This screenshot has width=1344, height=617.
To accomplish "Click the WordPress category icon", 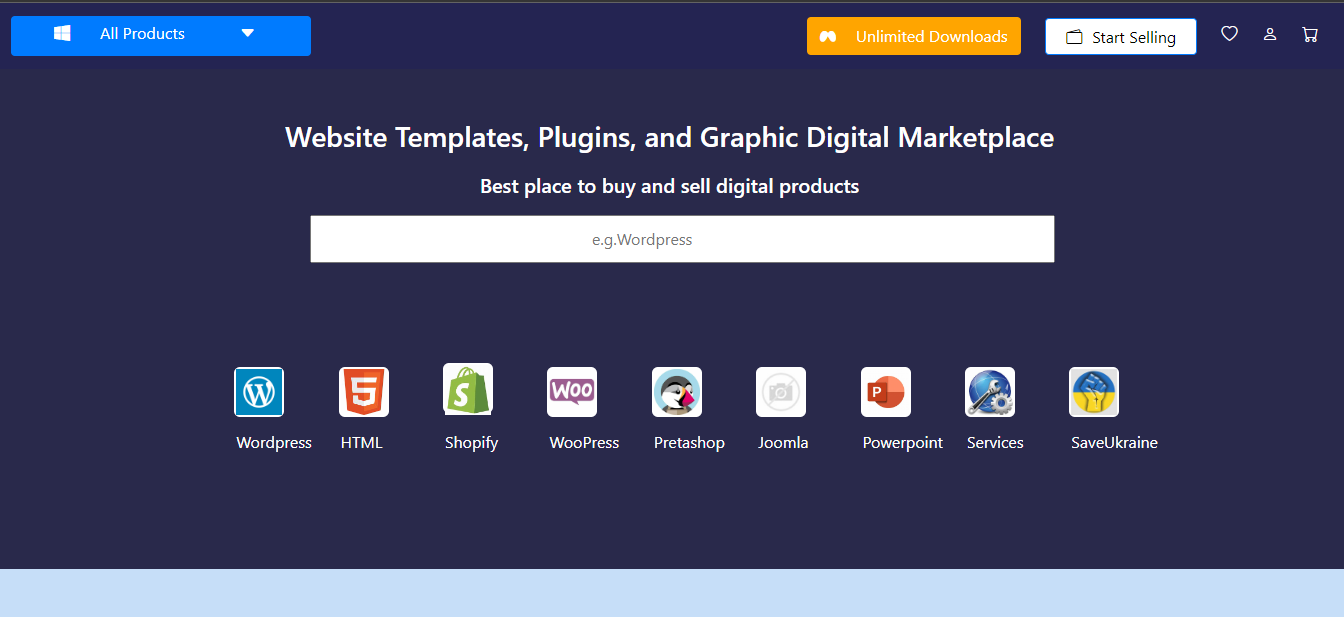I will coord(259,392).
